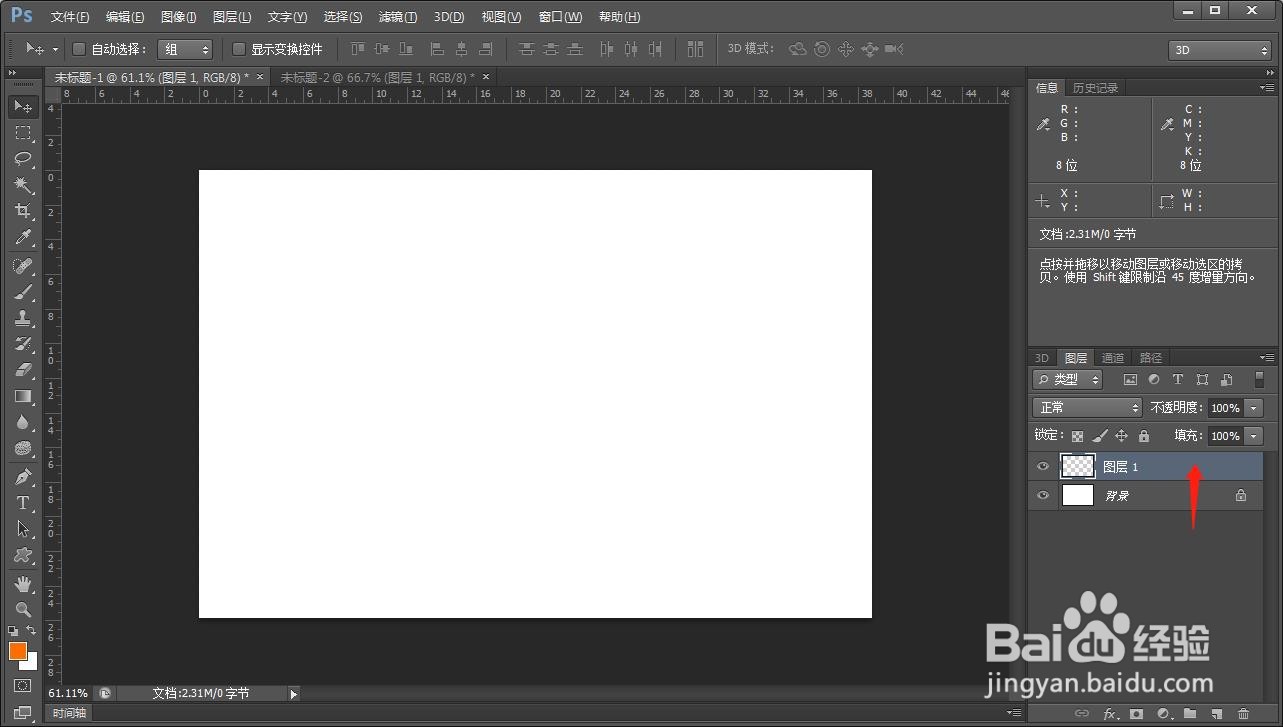Toggle lock all for the layer

click(1144, 436)
